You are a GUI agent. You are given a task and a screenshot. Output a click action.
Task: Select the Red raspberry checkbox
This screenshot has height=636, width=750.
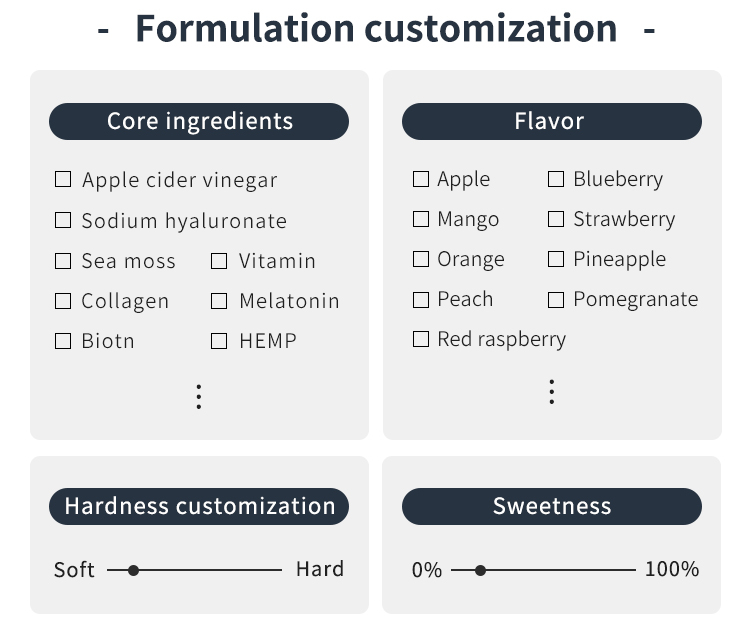pos(421,339)
